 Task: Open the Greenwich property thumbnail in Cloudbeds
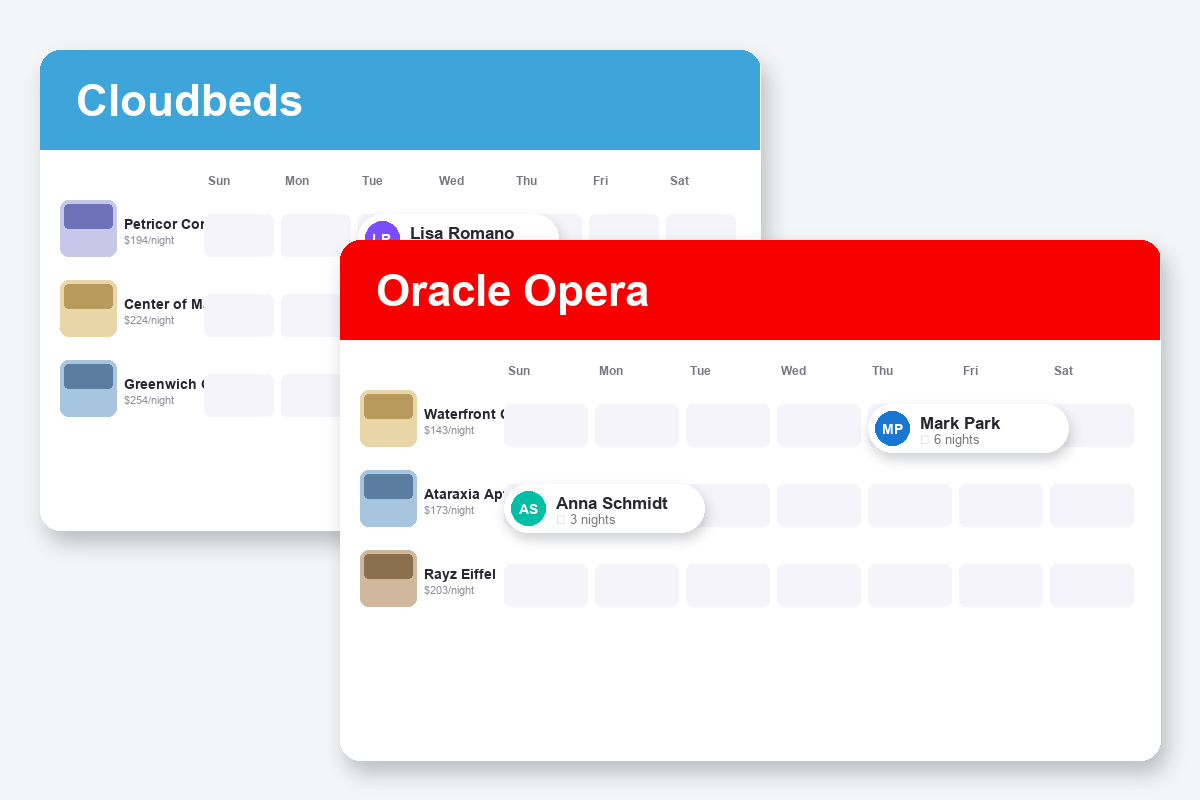[88, 388]
